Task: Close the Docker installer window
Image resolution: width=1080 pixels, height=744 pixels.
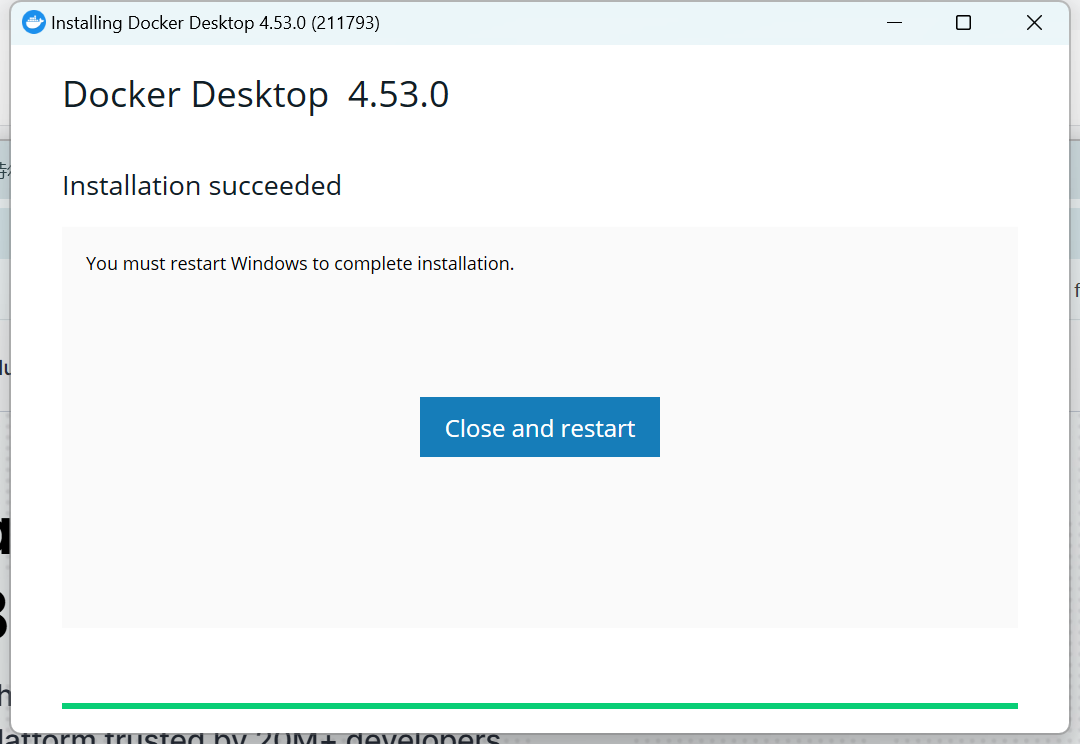Action: pyautogui.click(x=1034, y=23)
